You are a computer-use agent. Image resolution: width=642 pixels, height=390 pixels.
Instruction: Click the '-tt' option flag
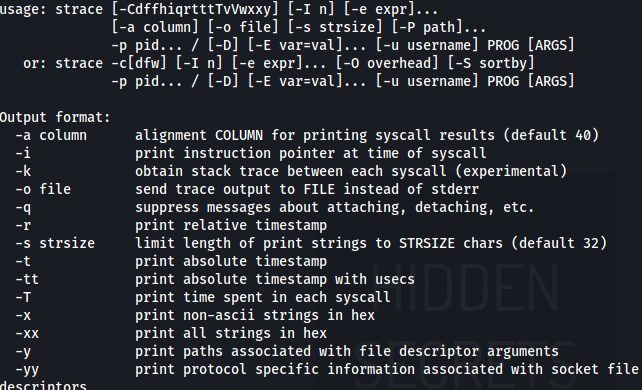pos(27,280)
